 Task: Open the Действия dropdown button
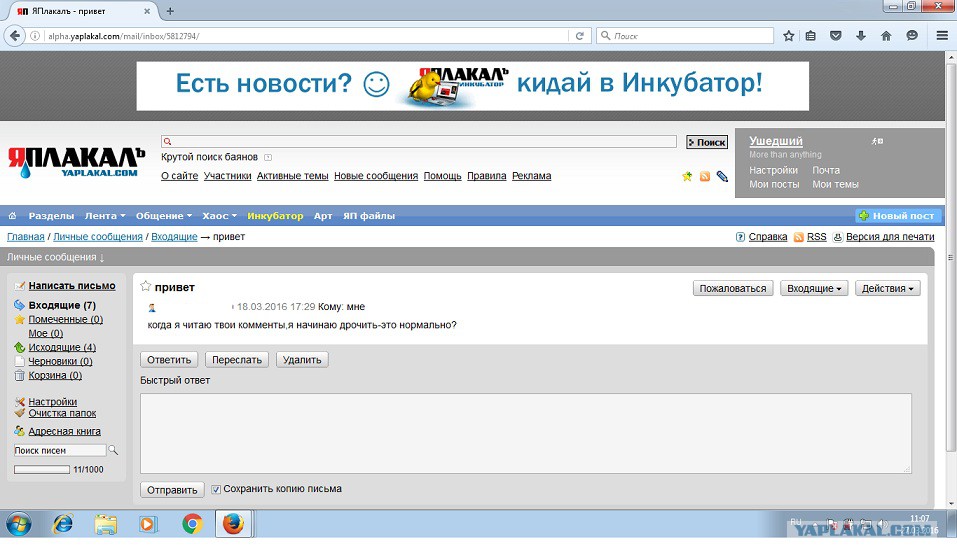(x=887, y=289)
